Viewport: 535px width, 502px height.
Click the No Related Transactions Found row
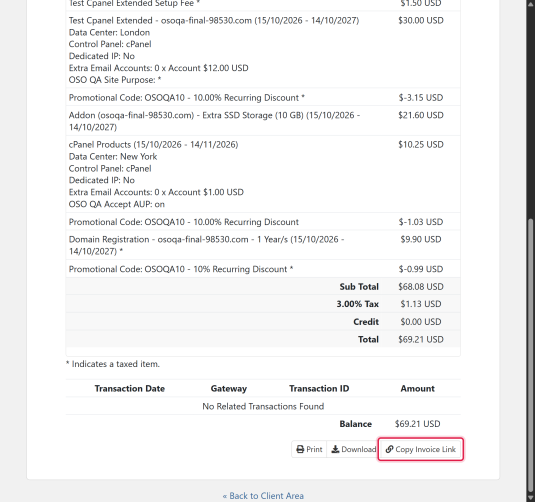pyautogui.click(x=263, y=406)
